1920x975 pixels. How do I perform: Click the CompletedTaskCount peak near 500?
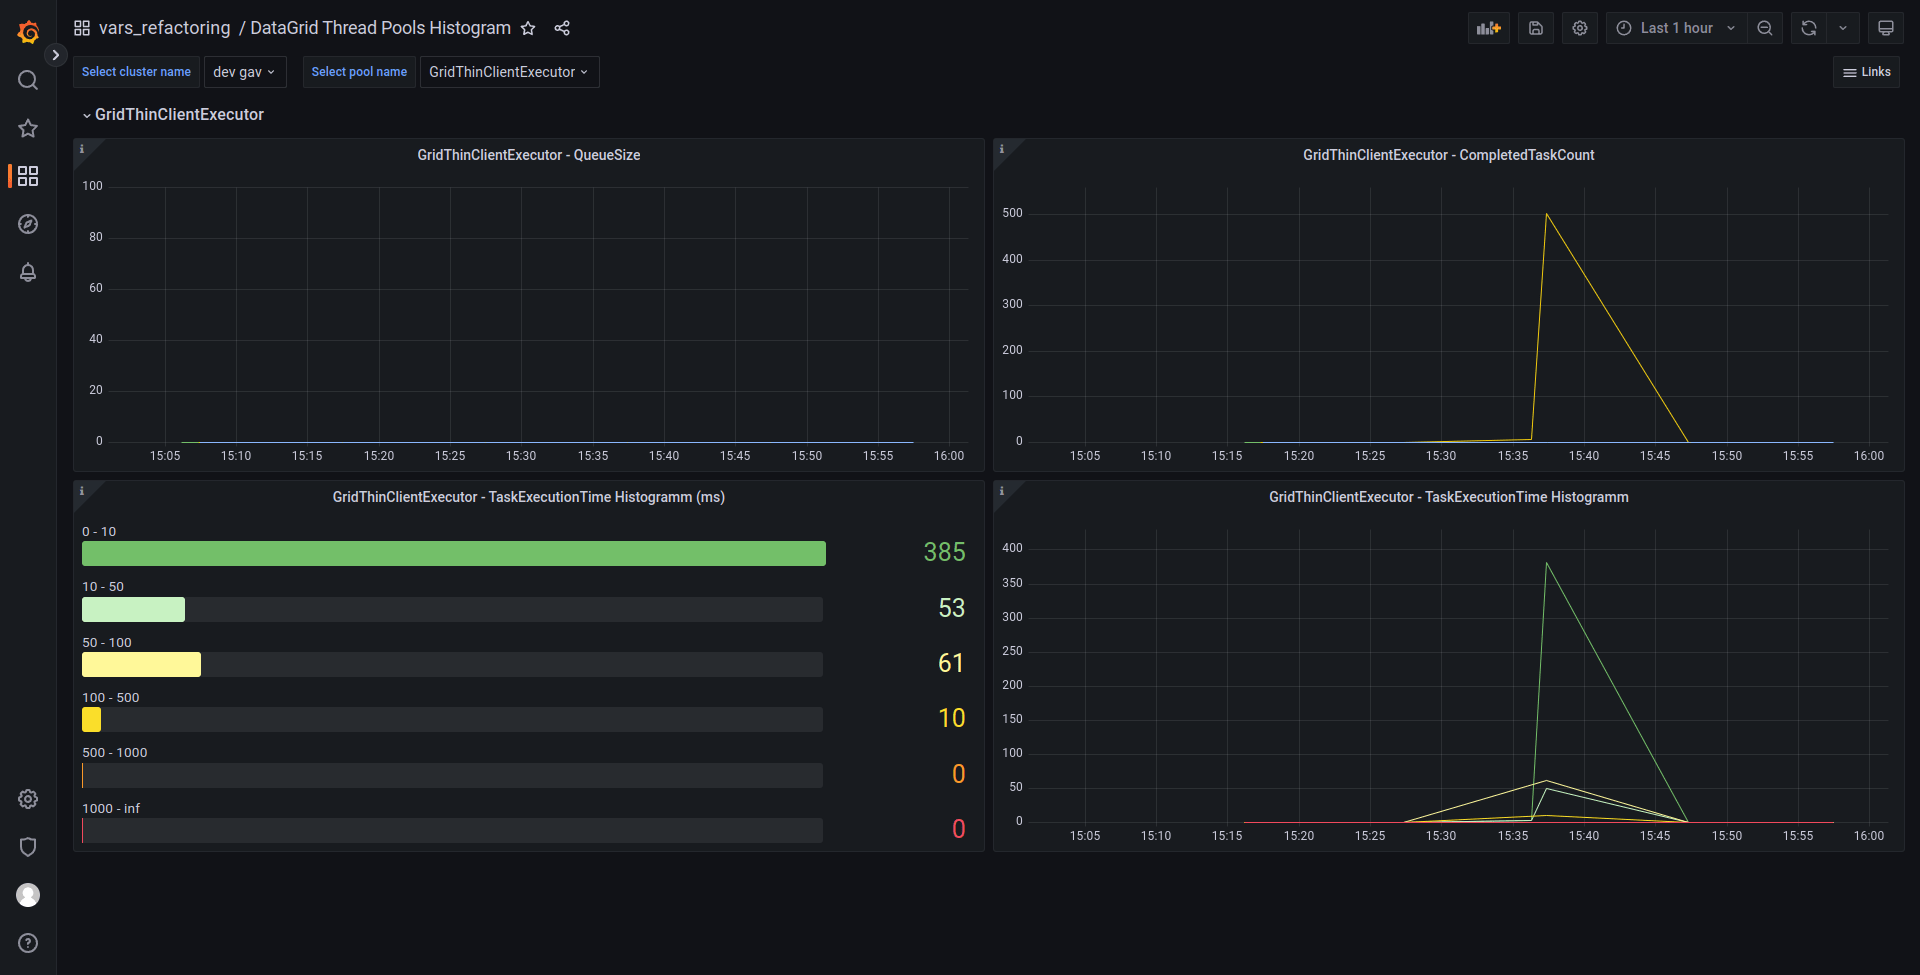pos(1546,214)
